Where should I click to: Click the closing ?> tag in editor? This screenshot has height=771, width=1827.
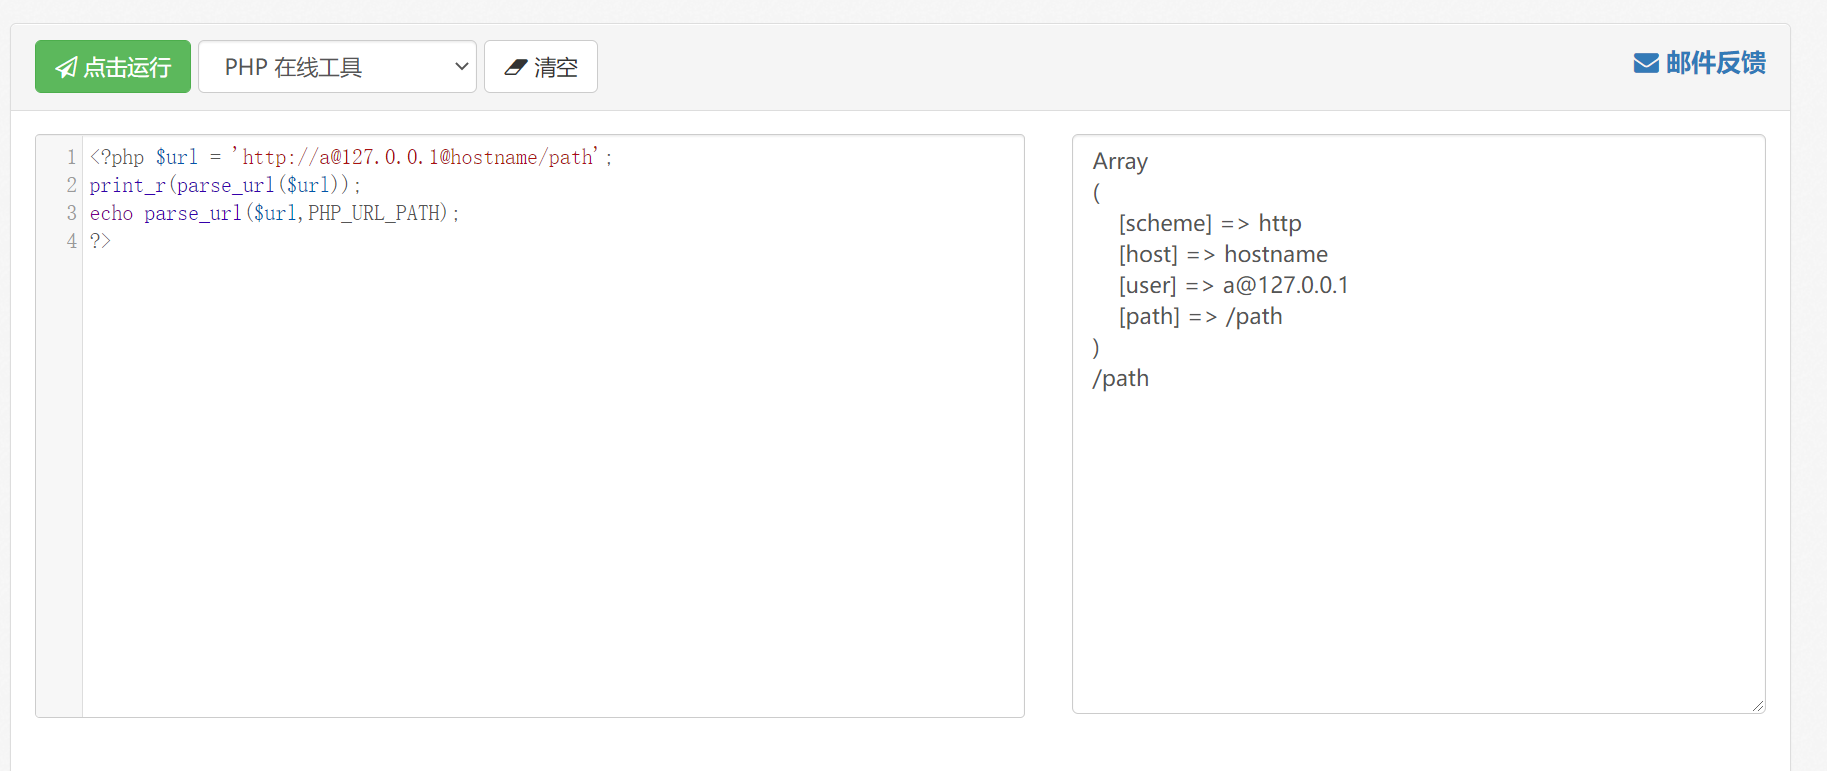click(100, 241)
